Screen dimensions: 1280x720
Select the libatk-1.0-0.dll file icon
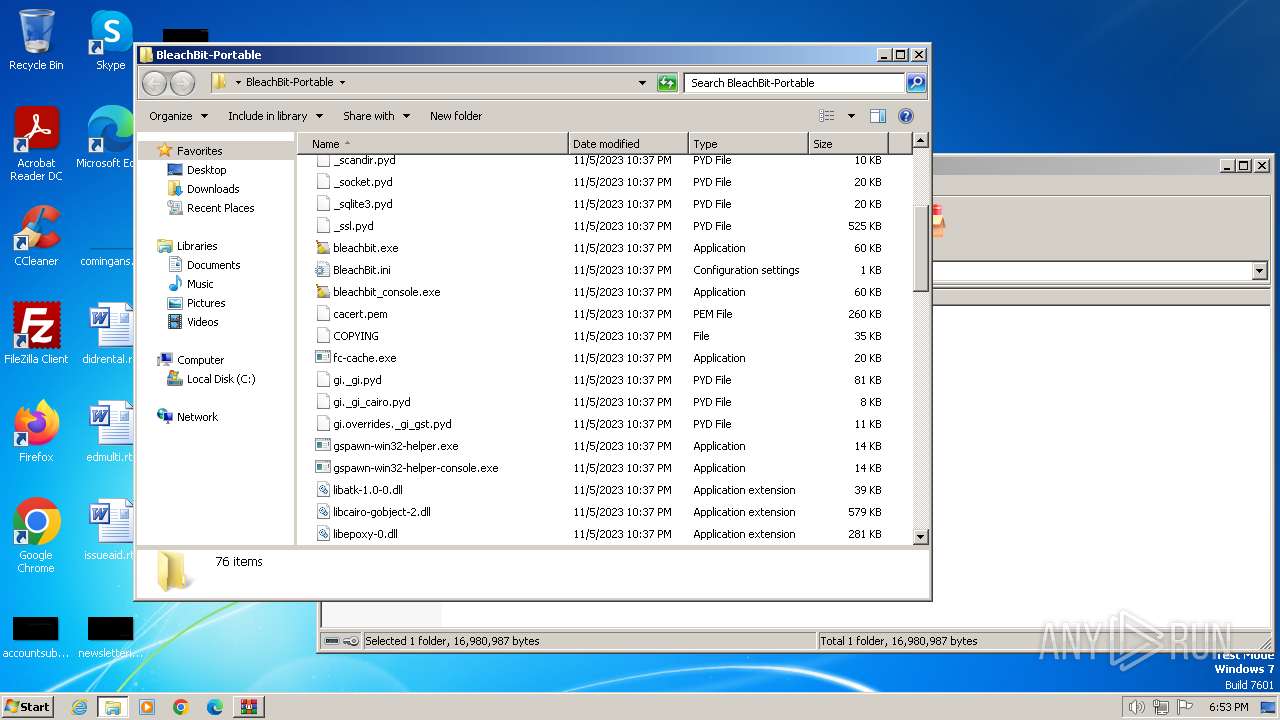(x=322, y=490)
